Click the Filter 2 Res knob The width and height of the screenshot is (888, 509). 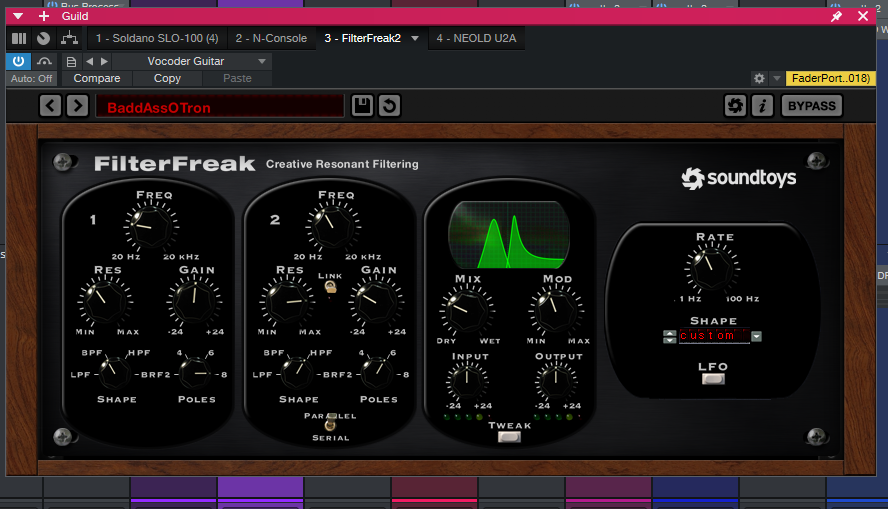coord(287,301)
